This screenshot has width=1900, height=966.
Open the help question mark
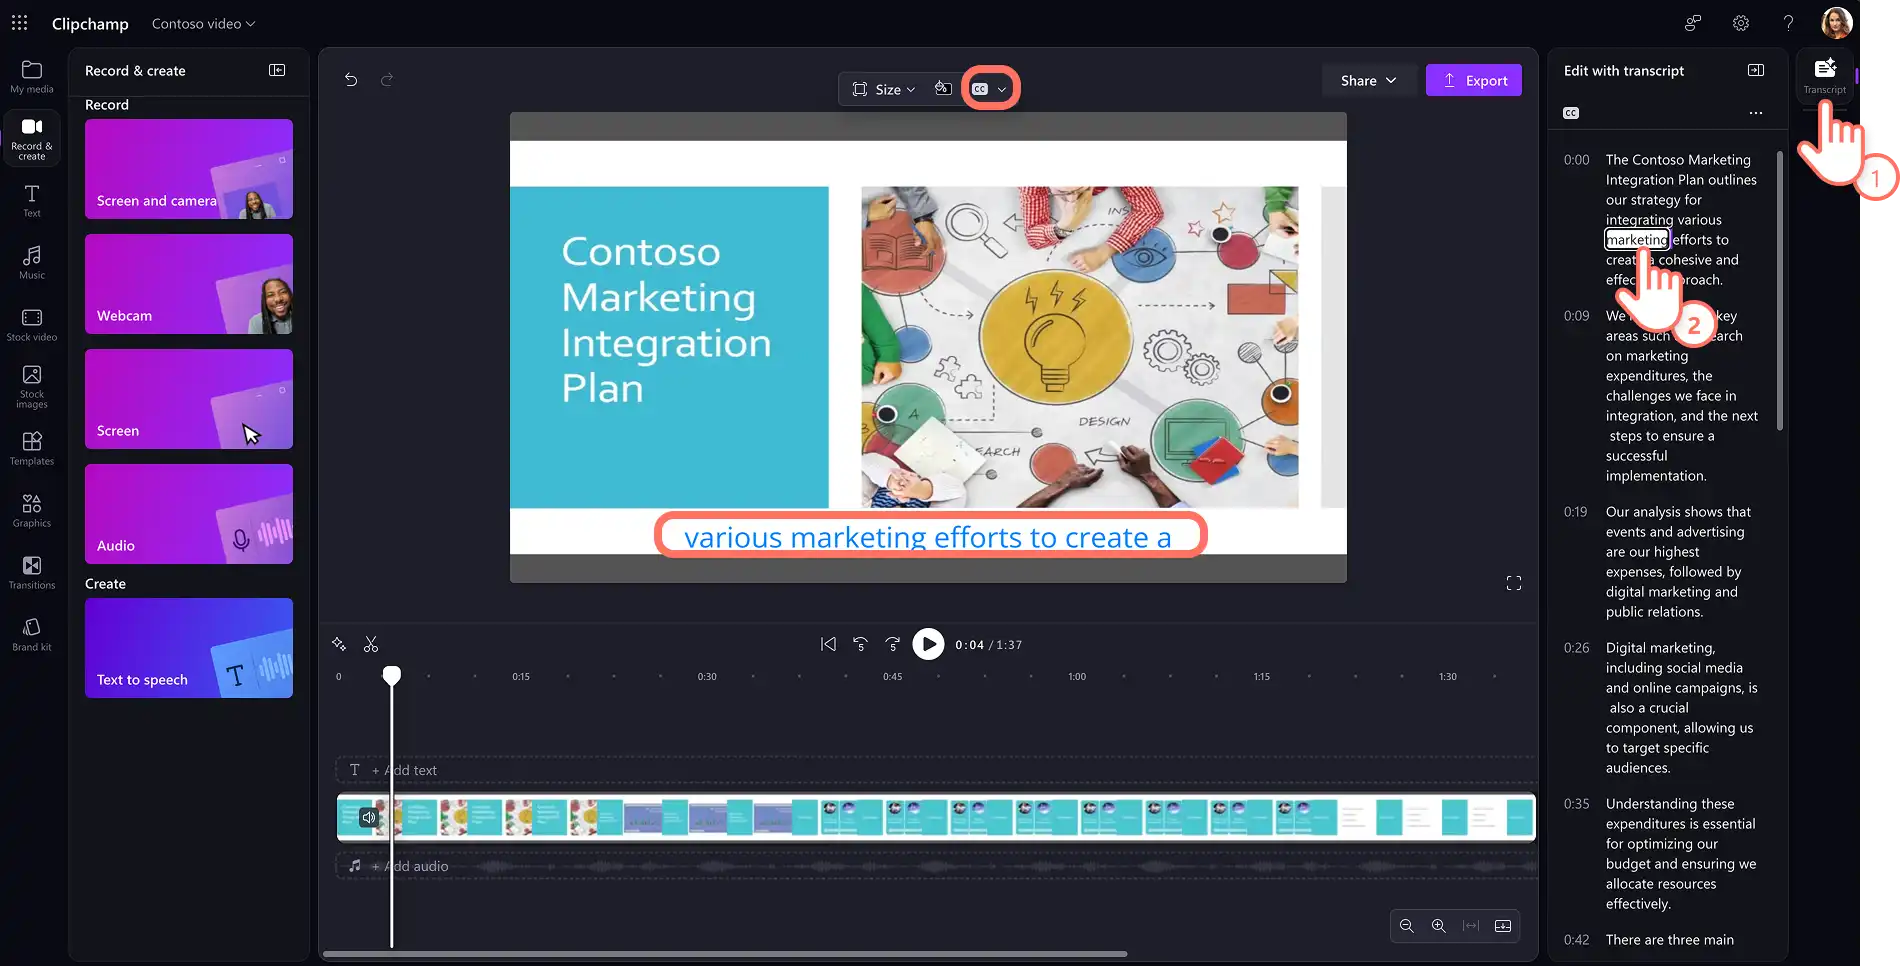tap(1788, 23)
